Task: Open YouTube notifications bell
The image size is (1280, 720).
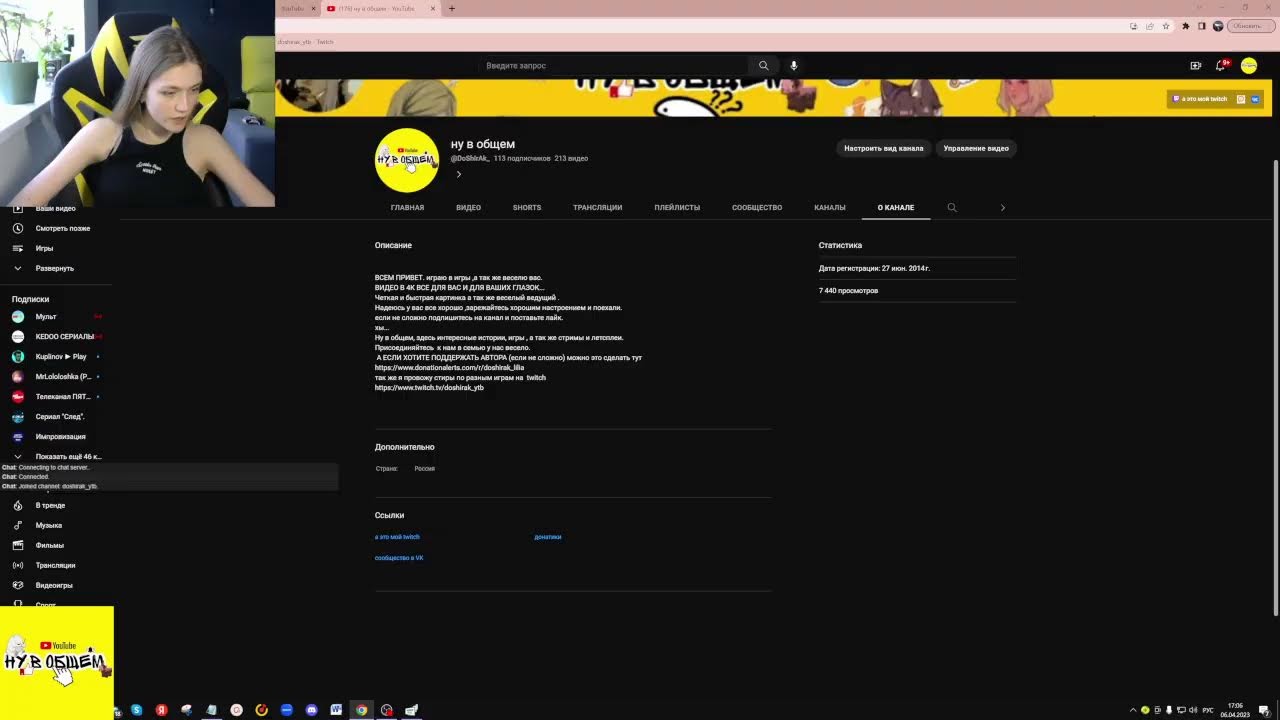Action: (x=1221, y=65)
